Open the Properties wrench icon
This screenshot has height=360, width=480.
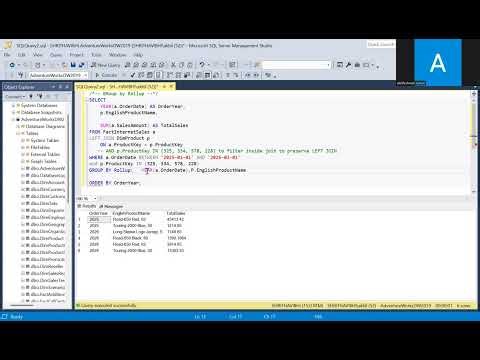(x=348, y=65)
